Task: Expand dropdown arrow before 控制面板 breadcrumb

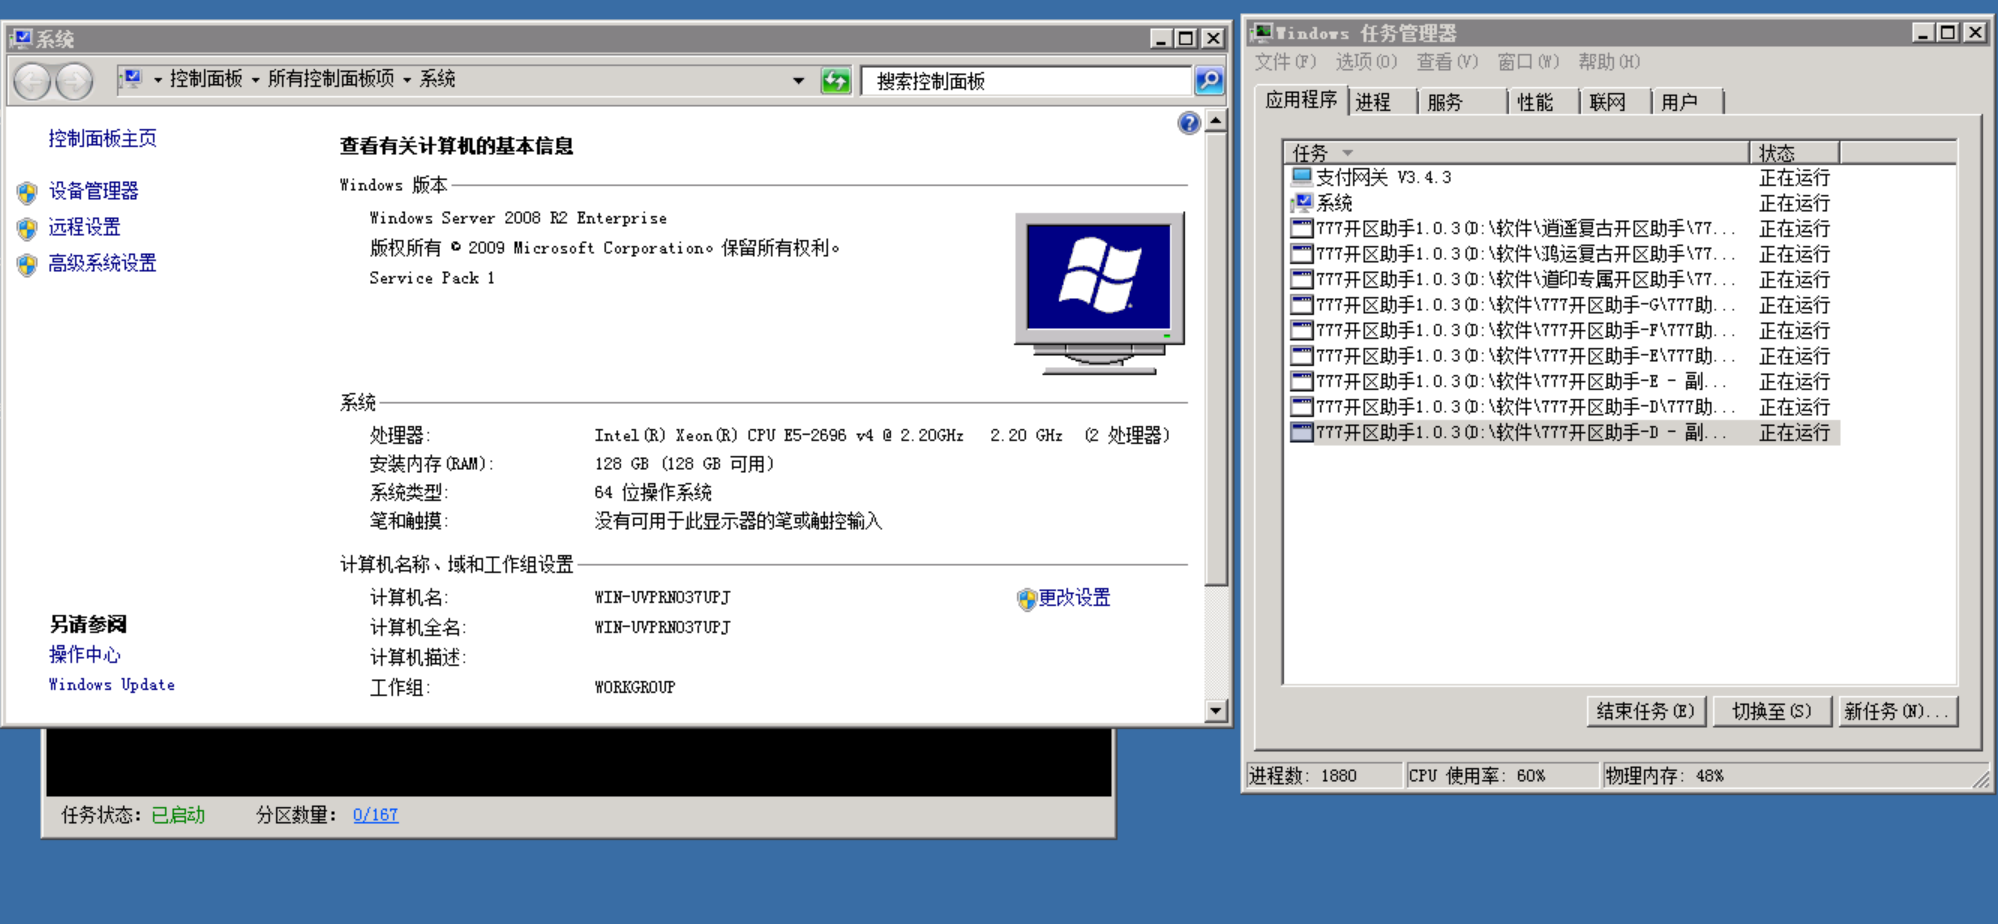Action: click(x=158, y=79)
